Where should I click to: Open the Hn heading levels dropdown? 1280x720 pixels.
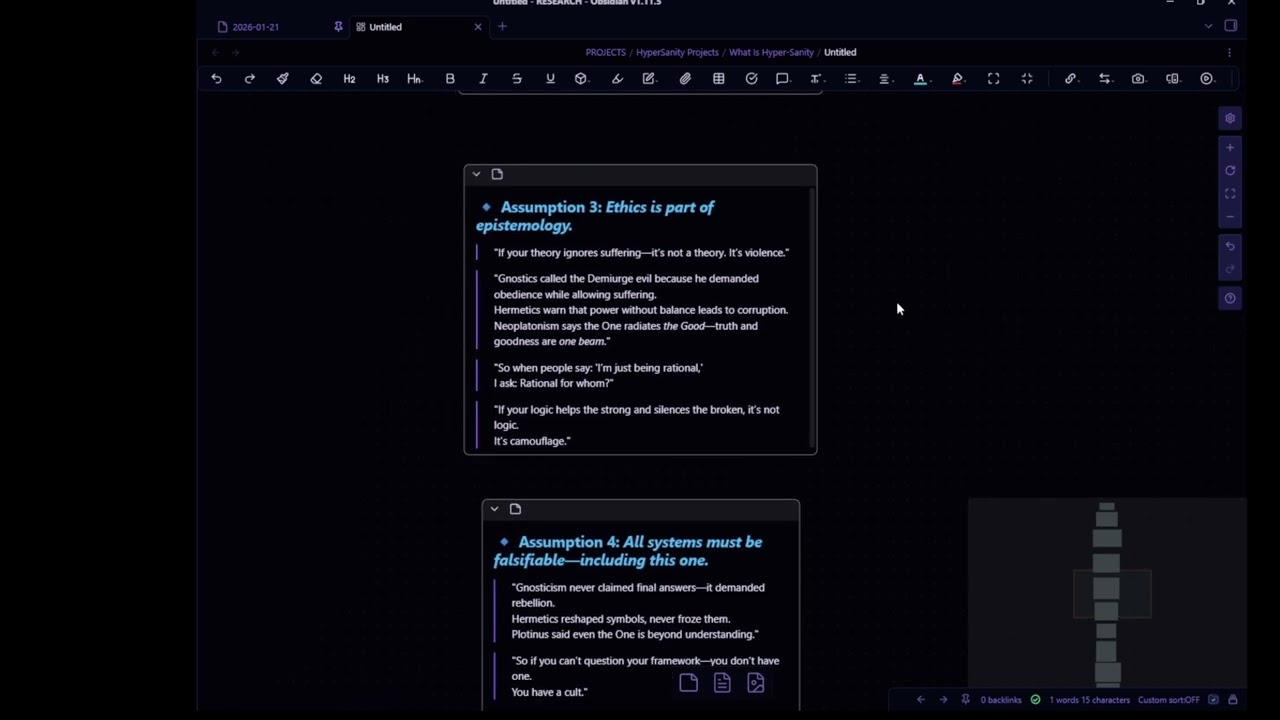pyautogui.click(x=414, y=79)
